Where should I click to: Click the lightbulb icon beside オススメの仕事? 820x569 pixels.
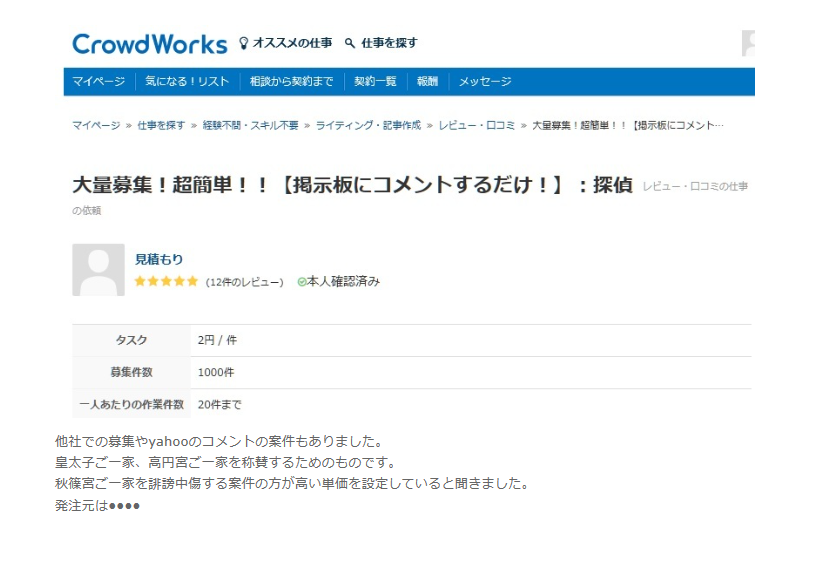pos(243,43)
